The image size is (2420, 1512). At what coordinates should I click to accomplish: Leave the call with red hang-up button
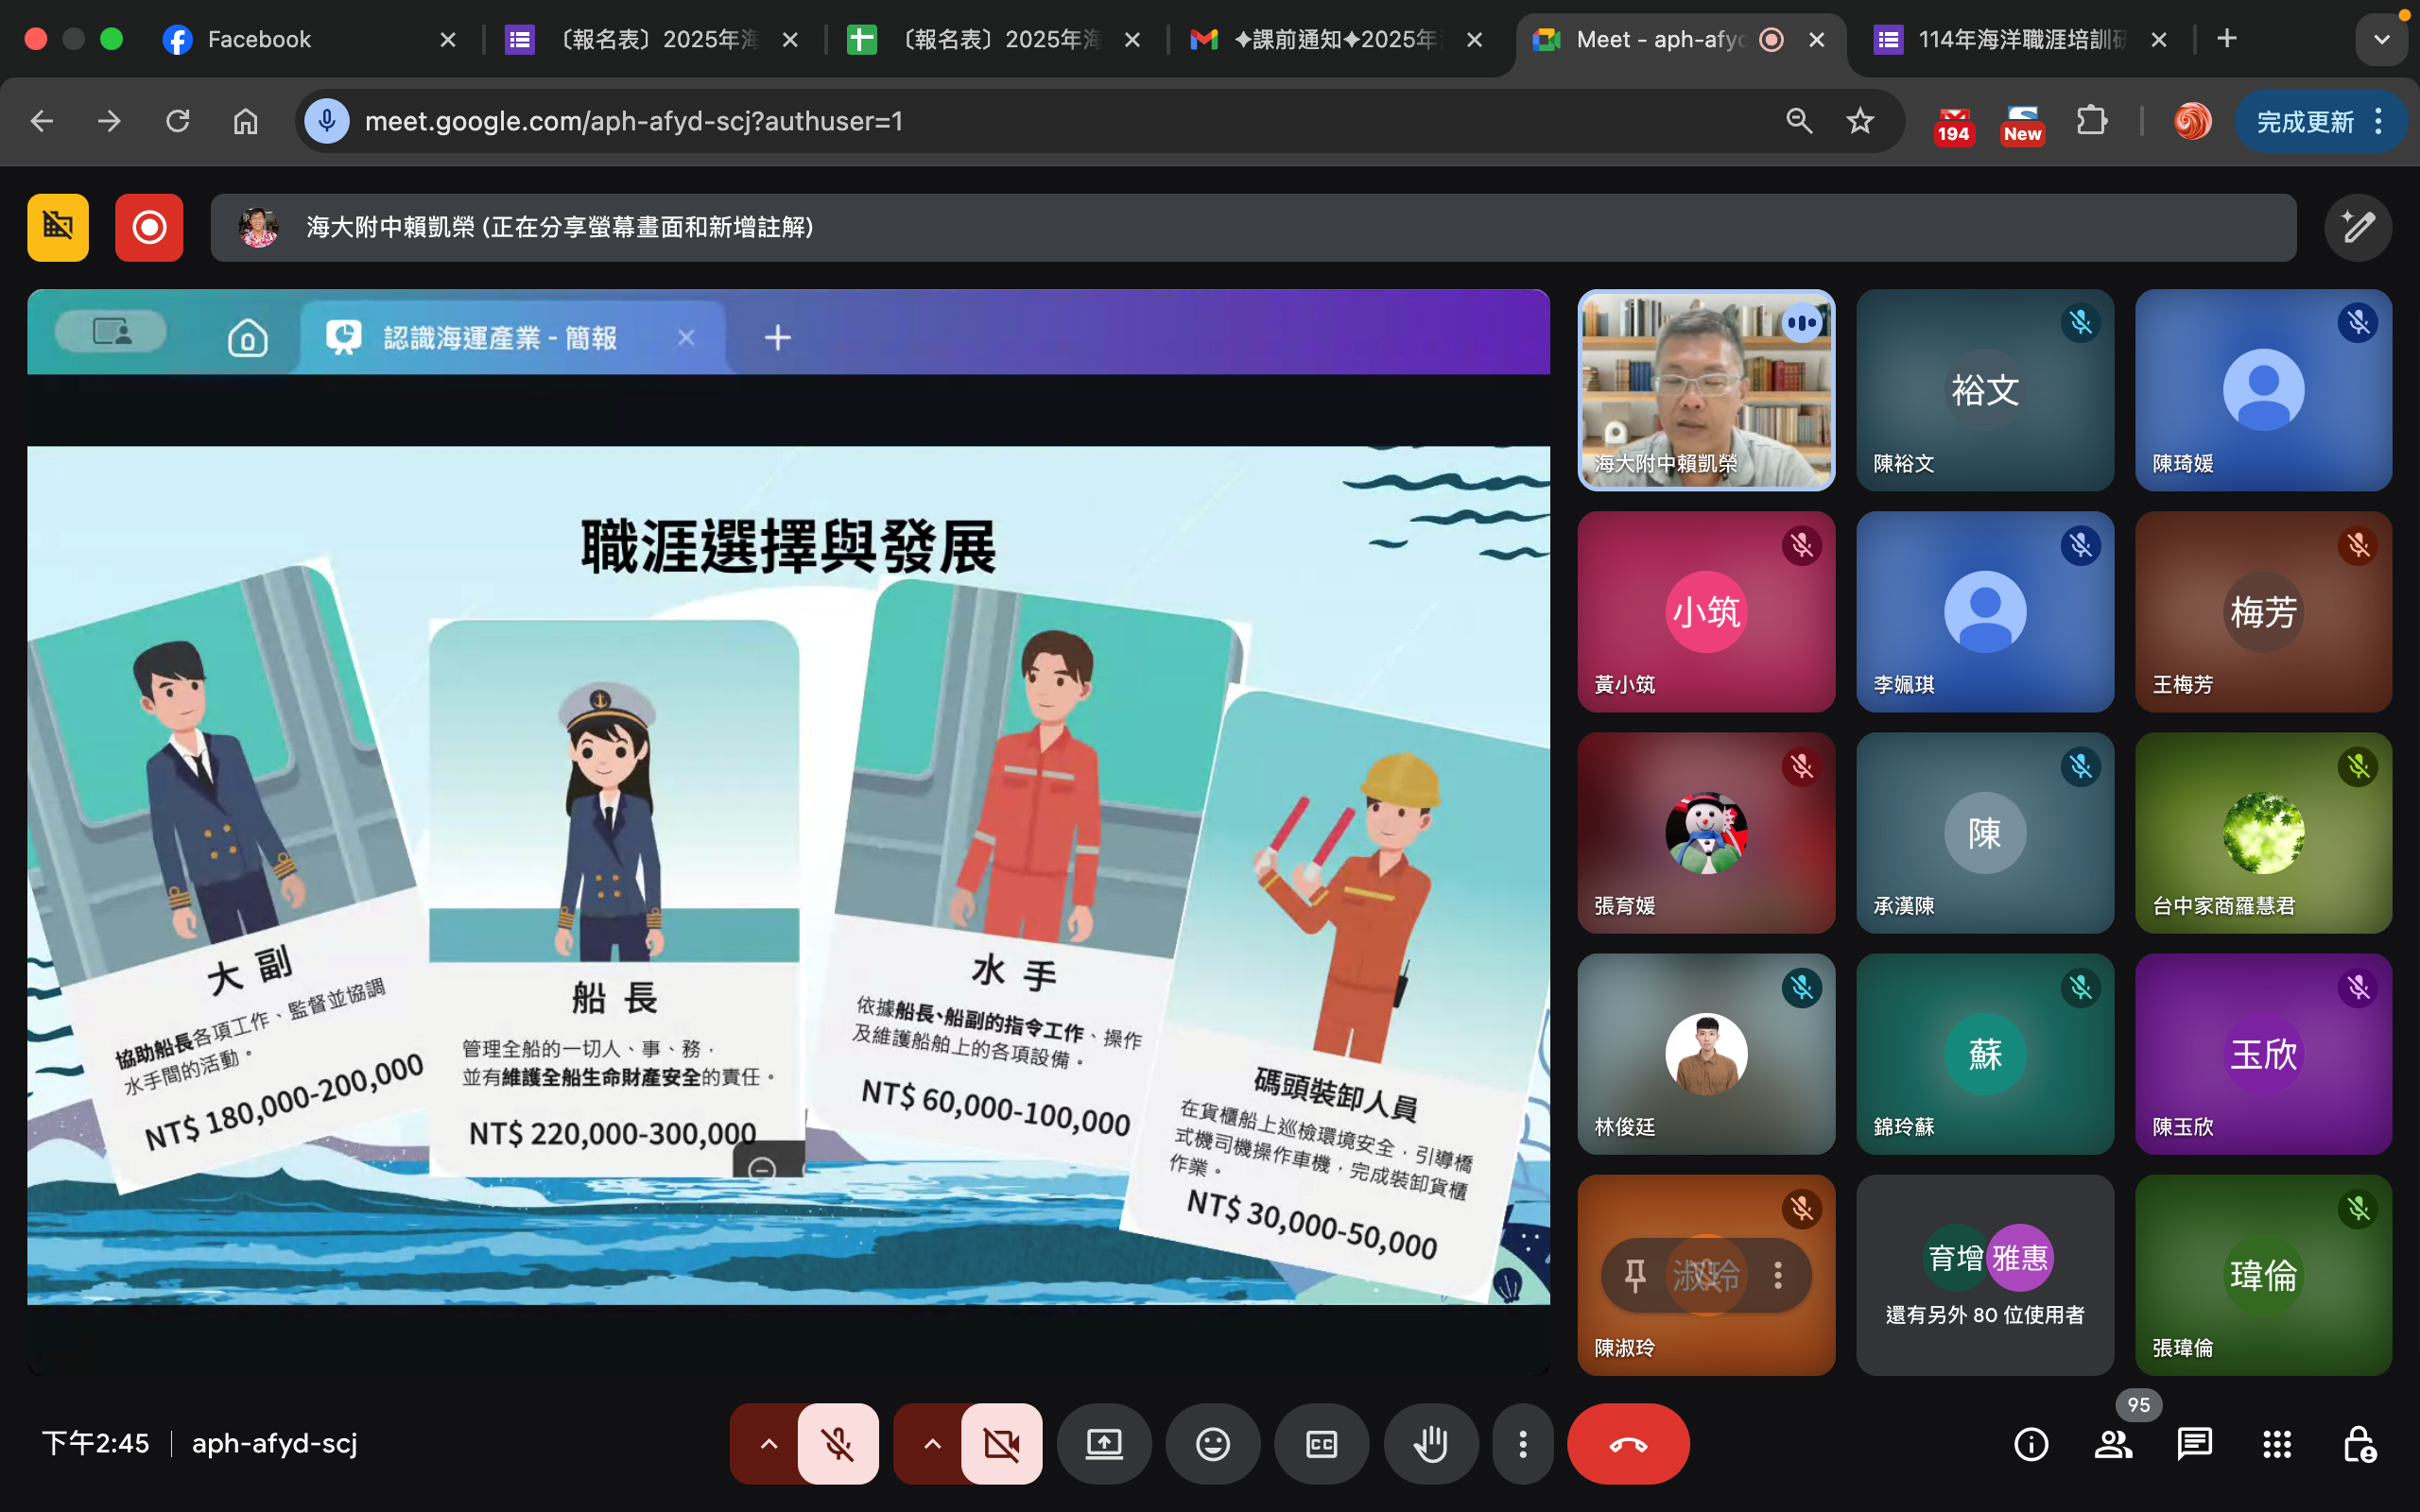tap(1627, 1443)
